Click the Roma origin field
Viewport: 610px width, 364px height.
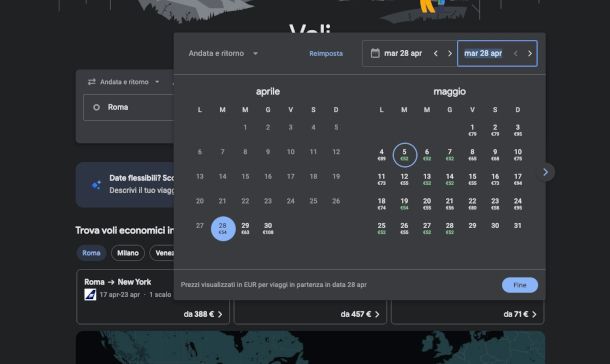coord(128,107)
